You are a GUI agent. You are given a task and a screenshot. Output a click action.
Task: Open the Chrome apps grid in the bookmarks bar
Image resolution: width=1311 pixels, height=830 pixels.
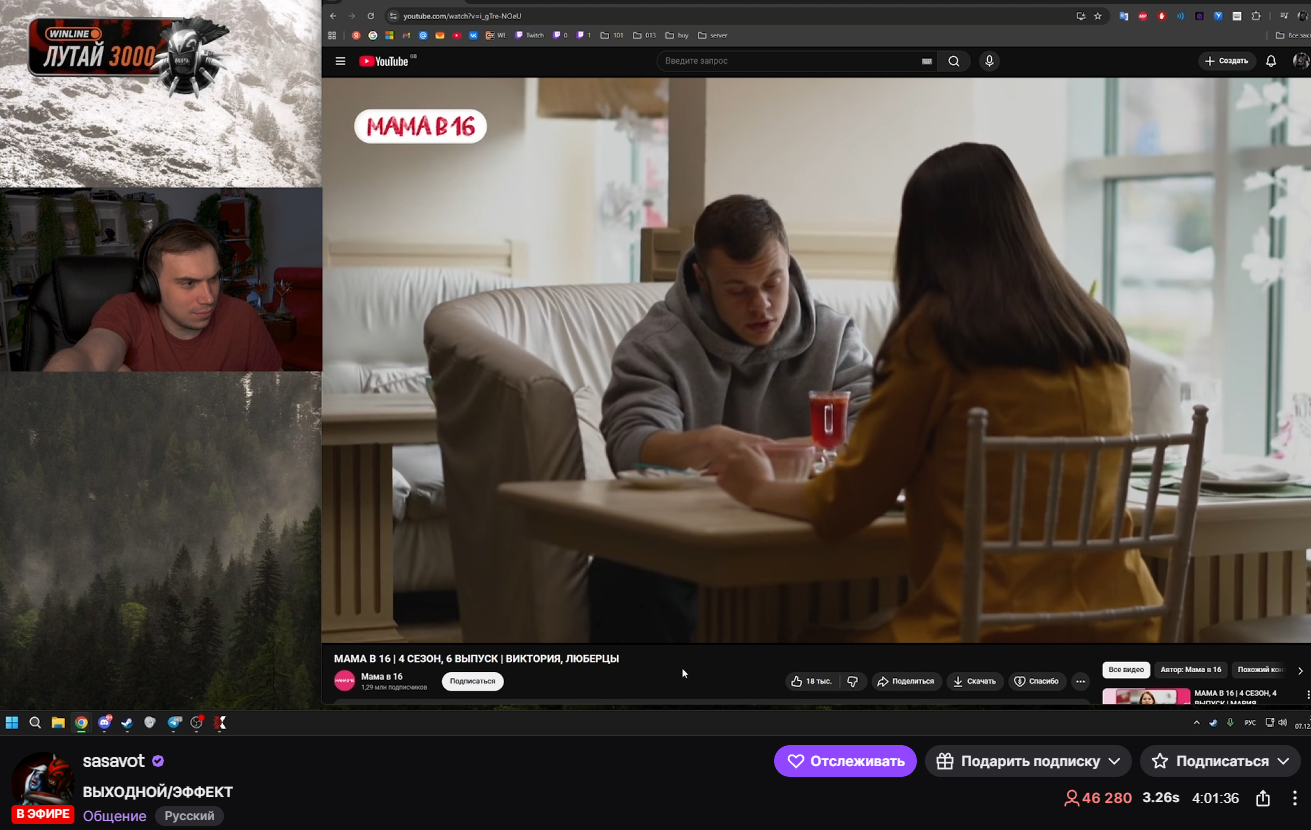coord(333,35)
